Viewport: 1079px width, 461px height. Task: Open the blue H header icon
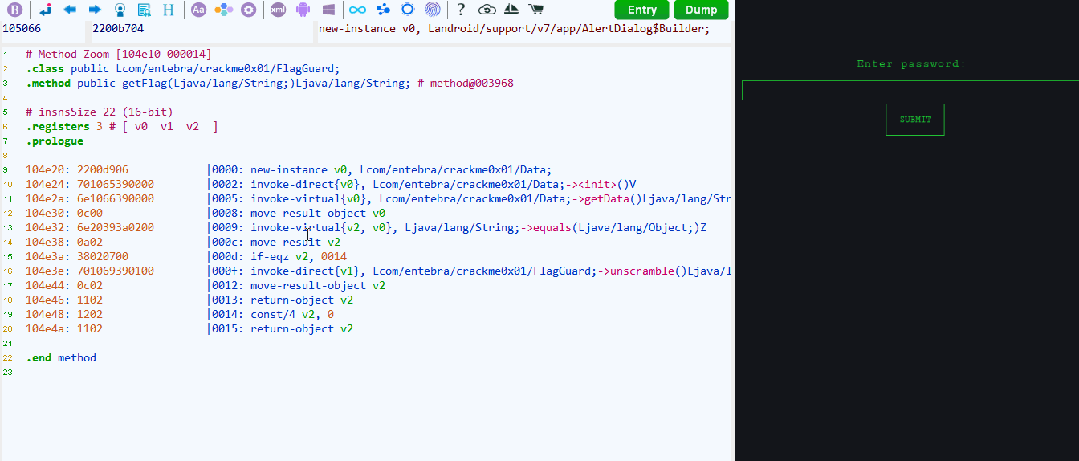click(x=169, y=10)
